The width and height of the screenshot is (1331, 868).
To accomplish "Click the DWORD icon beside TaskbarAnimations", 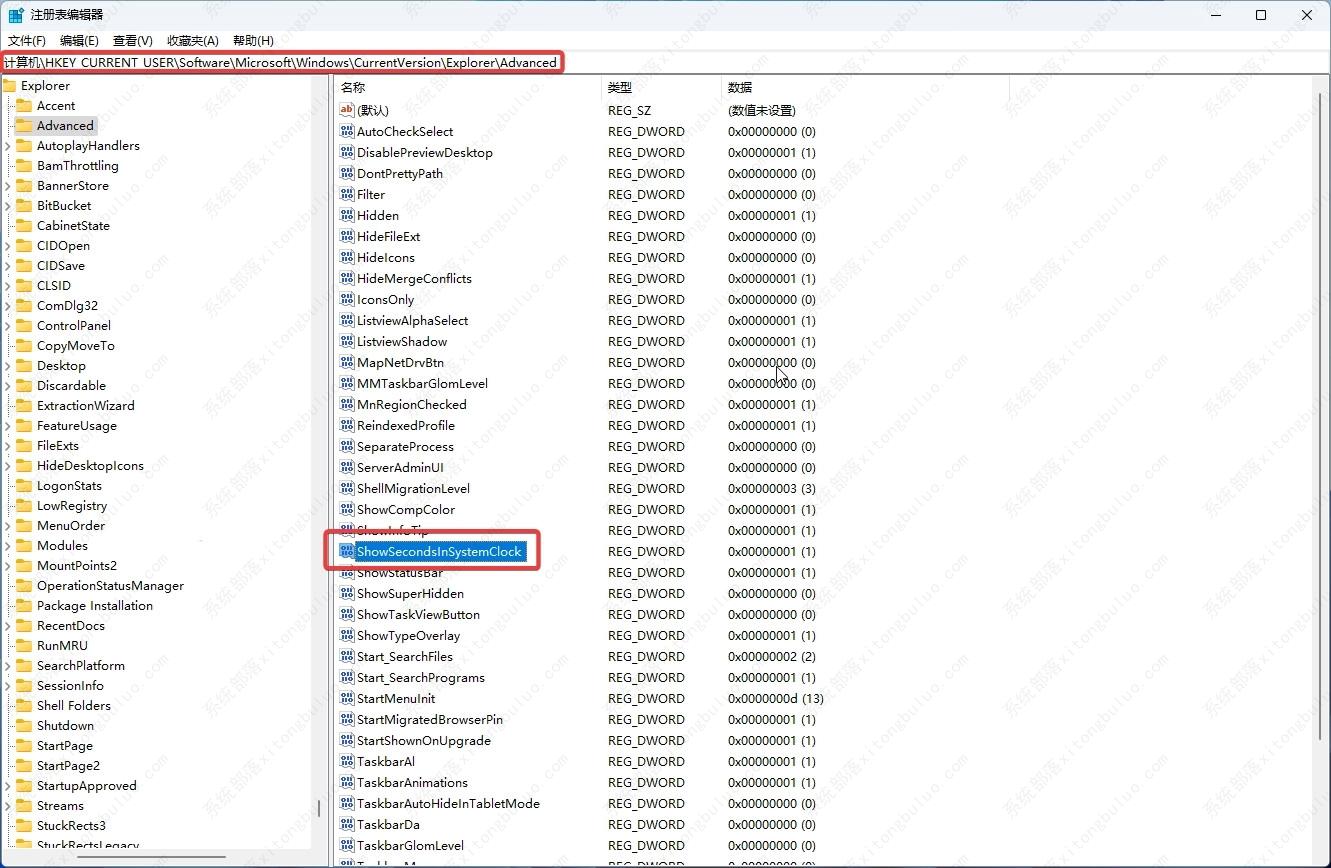I will click(x=347, y=782).
